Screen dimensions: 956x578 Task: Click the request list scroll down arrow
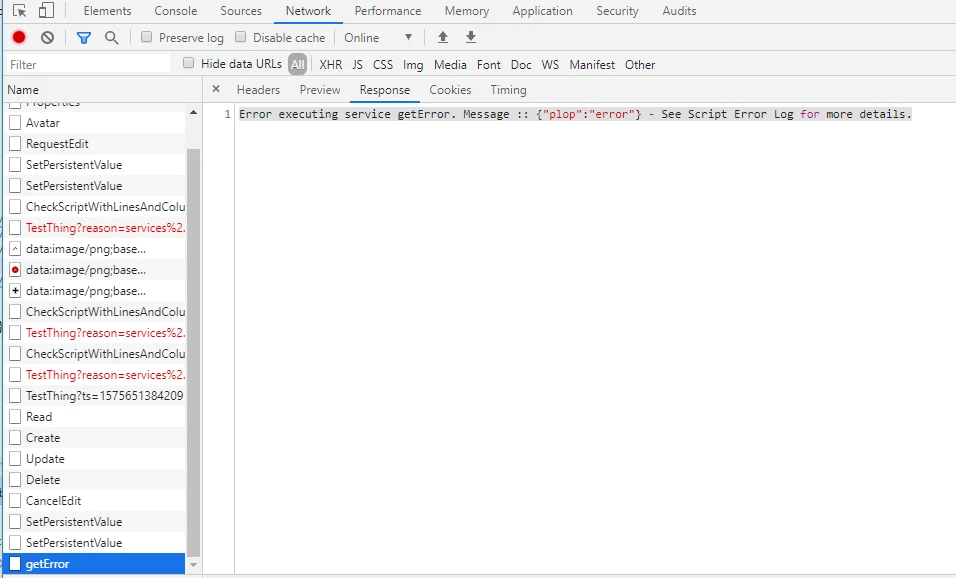click(193, 565)
